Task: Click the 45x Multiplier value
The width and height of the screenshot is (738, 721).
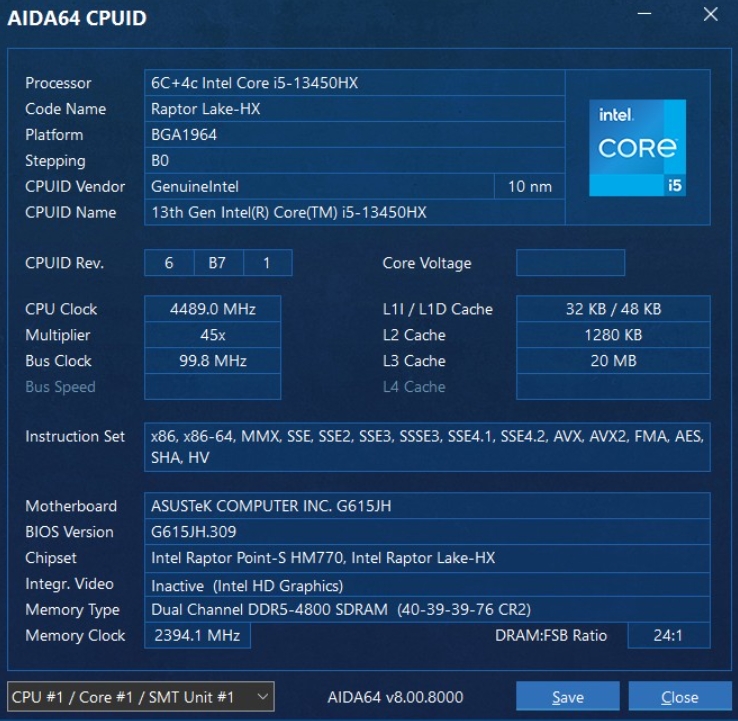Action: [212, 335]
